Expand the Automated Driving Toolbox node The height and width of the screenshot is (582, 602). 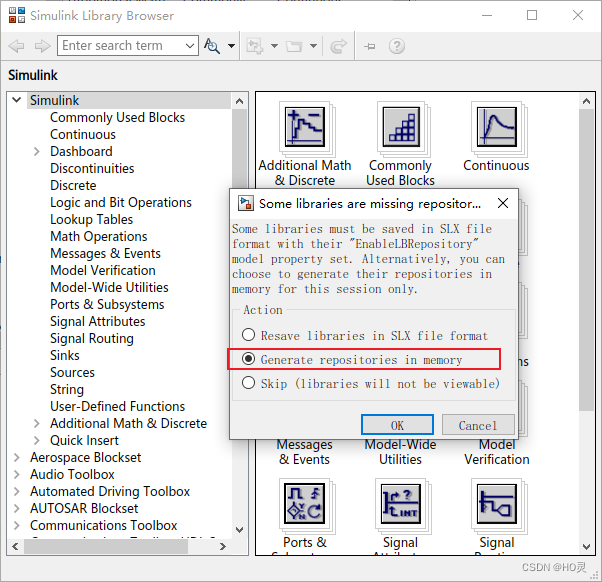[17, 491]
